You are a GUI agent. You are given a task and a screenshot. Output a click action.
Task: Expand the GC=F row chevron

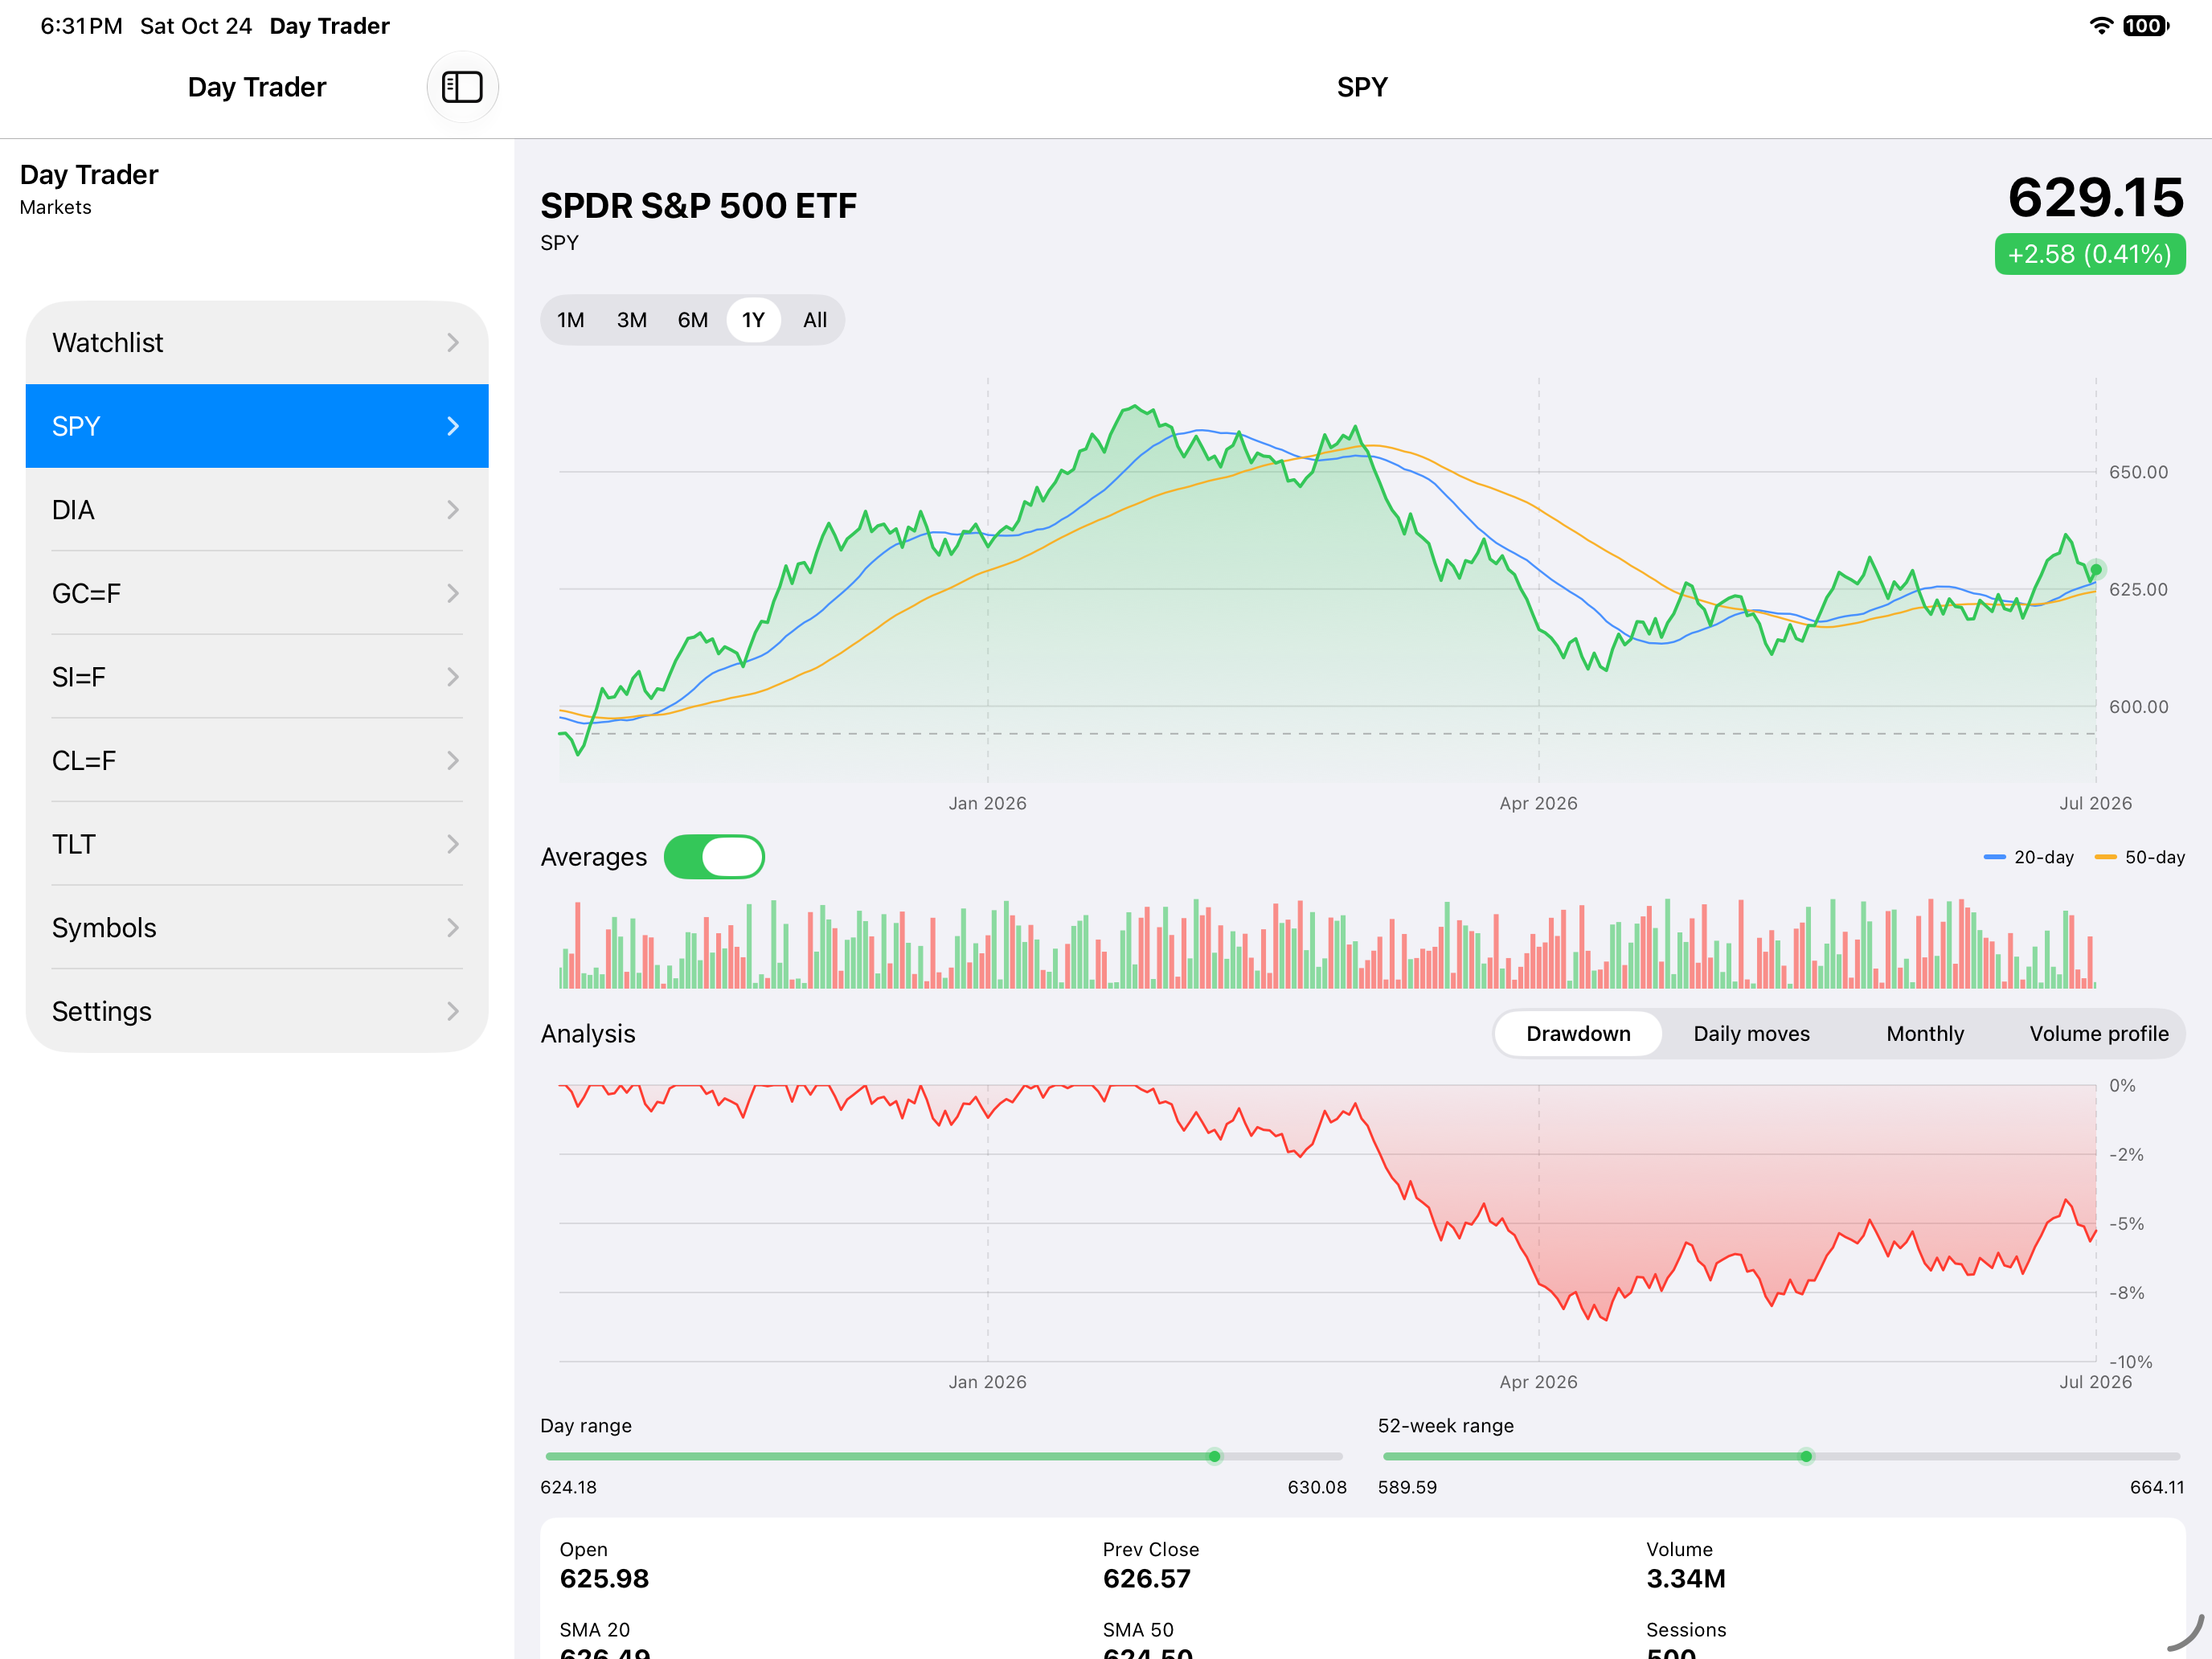click(453, 594)
